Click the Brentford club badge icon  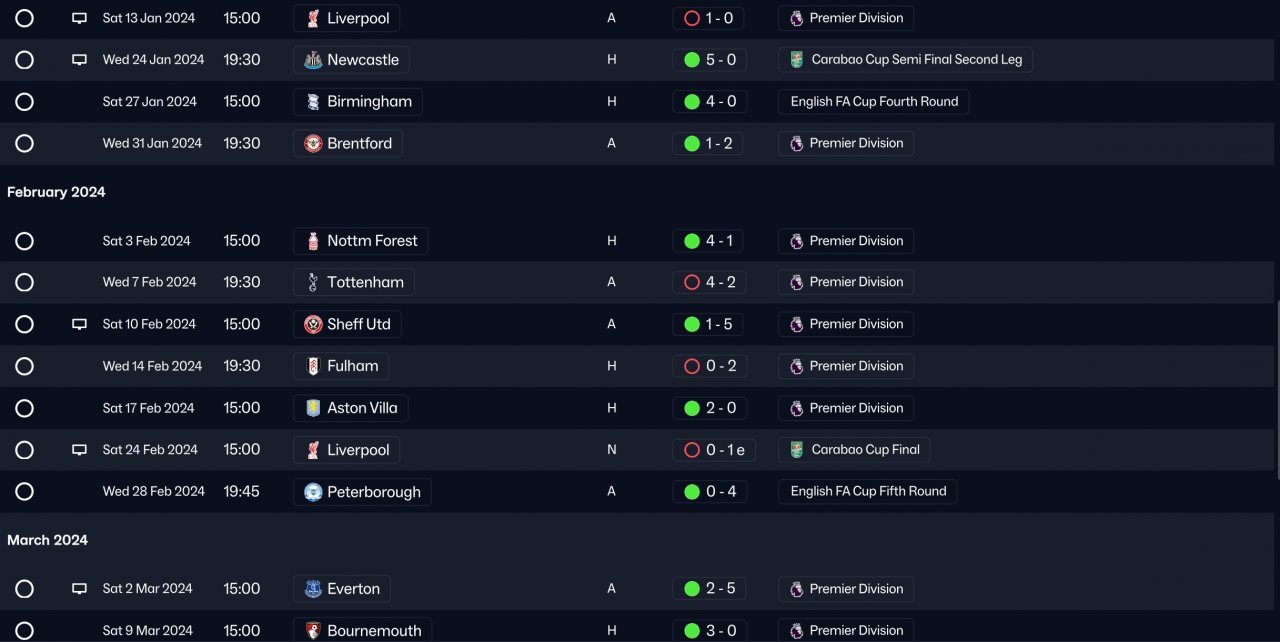click(313, 144)
